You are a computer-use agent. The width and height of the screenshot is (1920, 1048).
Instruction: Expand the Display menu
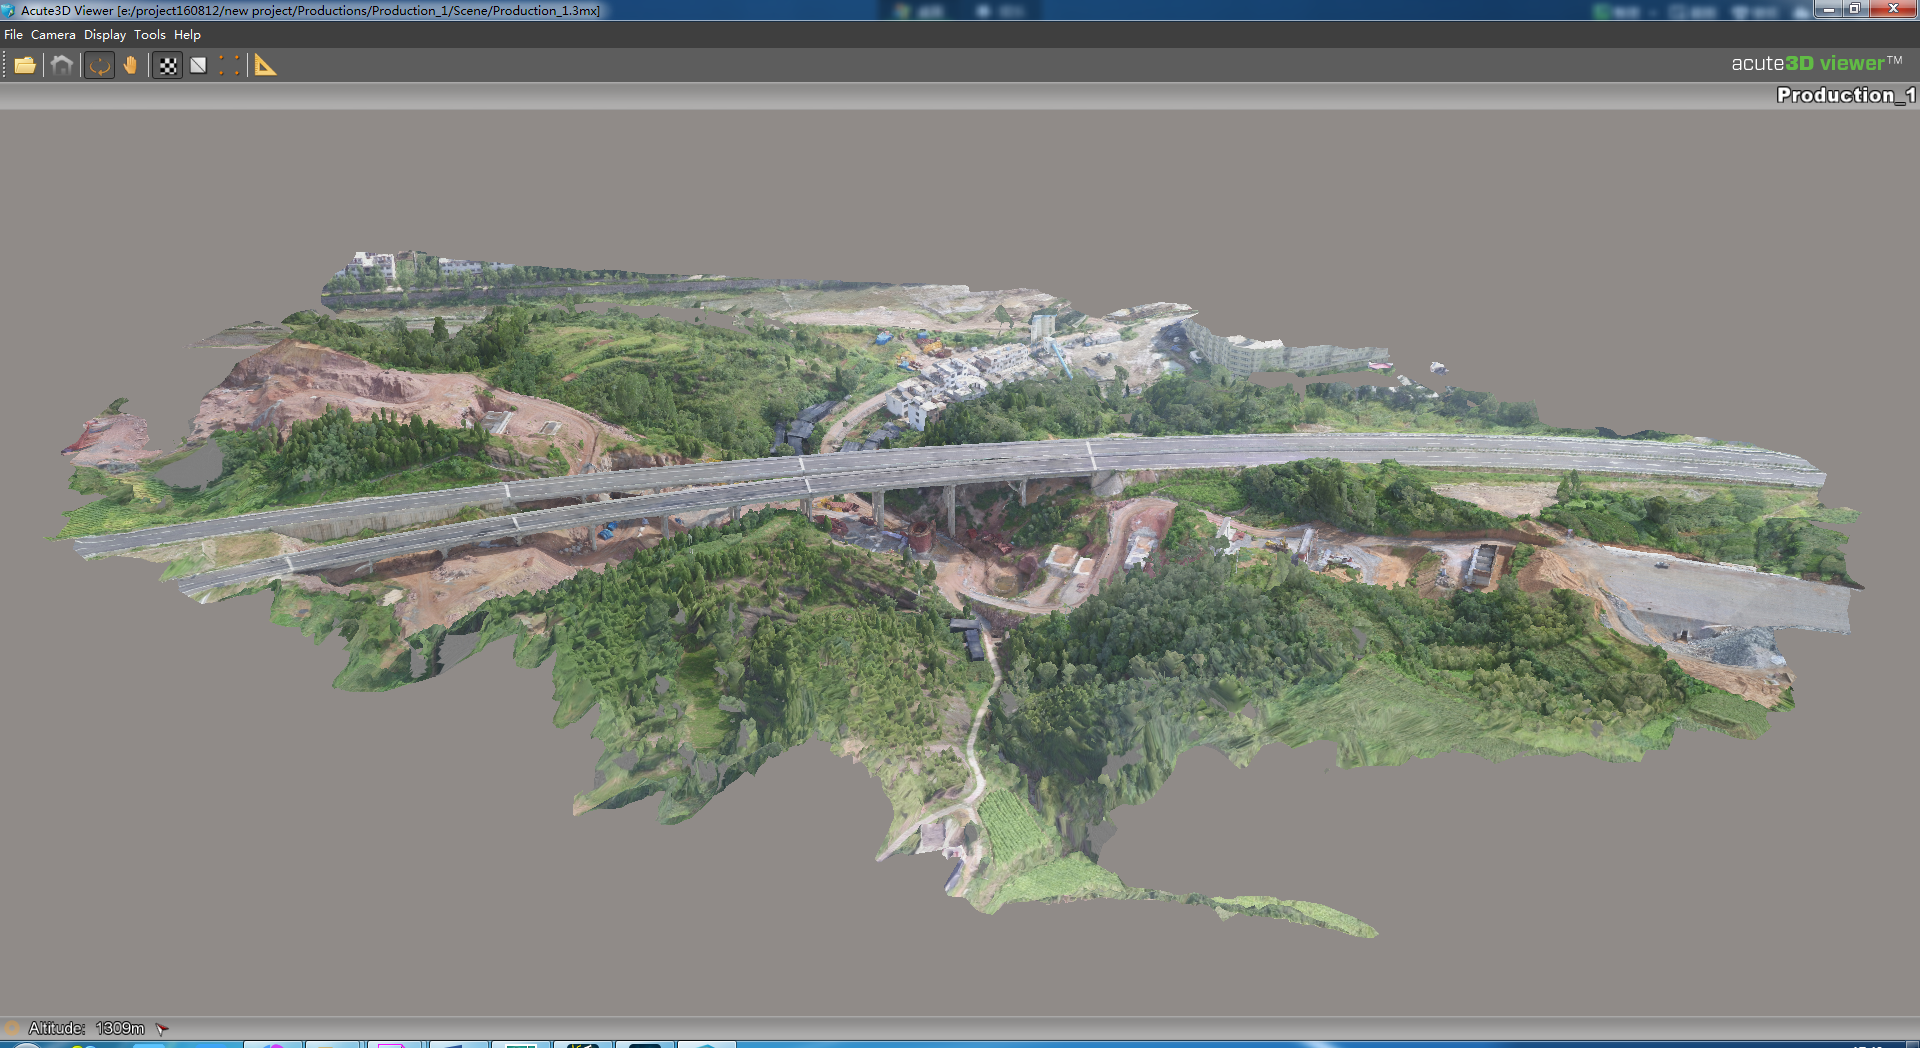click(105, 35)
